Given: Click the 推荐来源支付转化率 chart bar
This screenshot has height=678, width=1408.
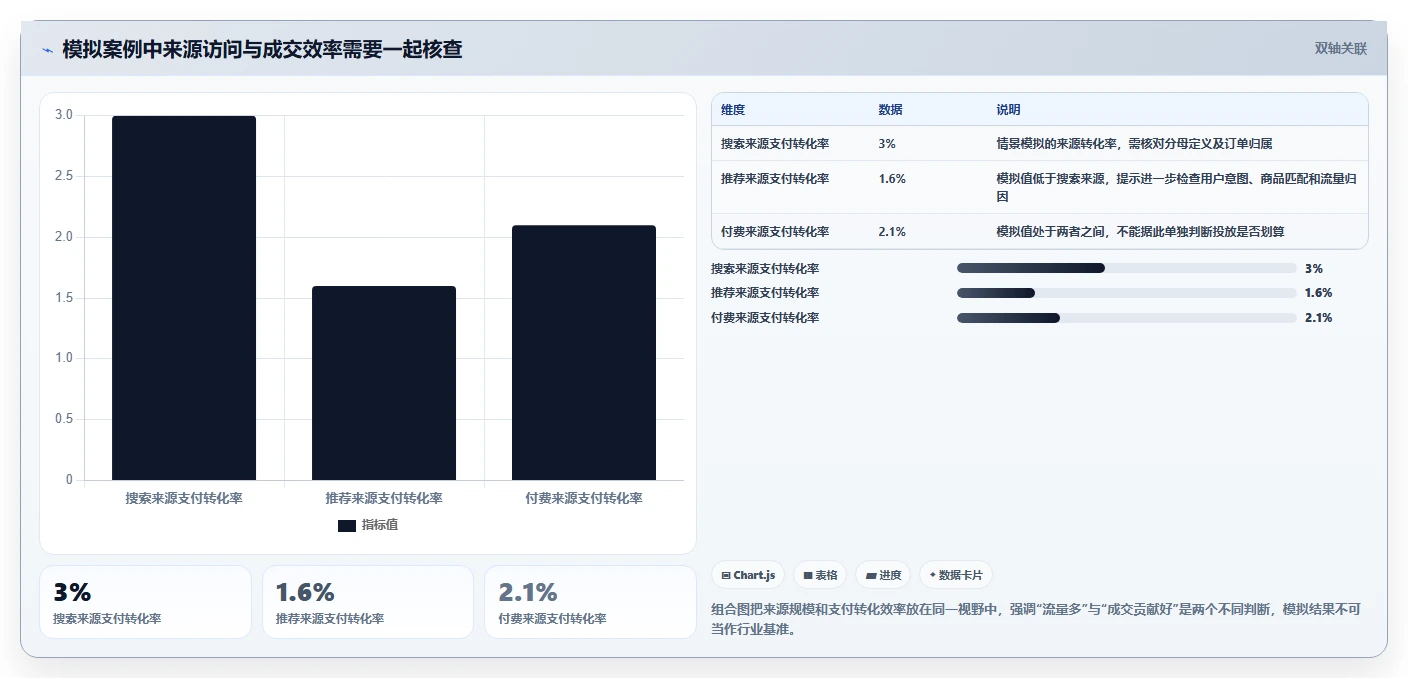Looking at the screenshot, I should point(384,383).
